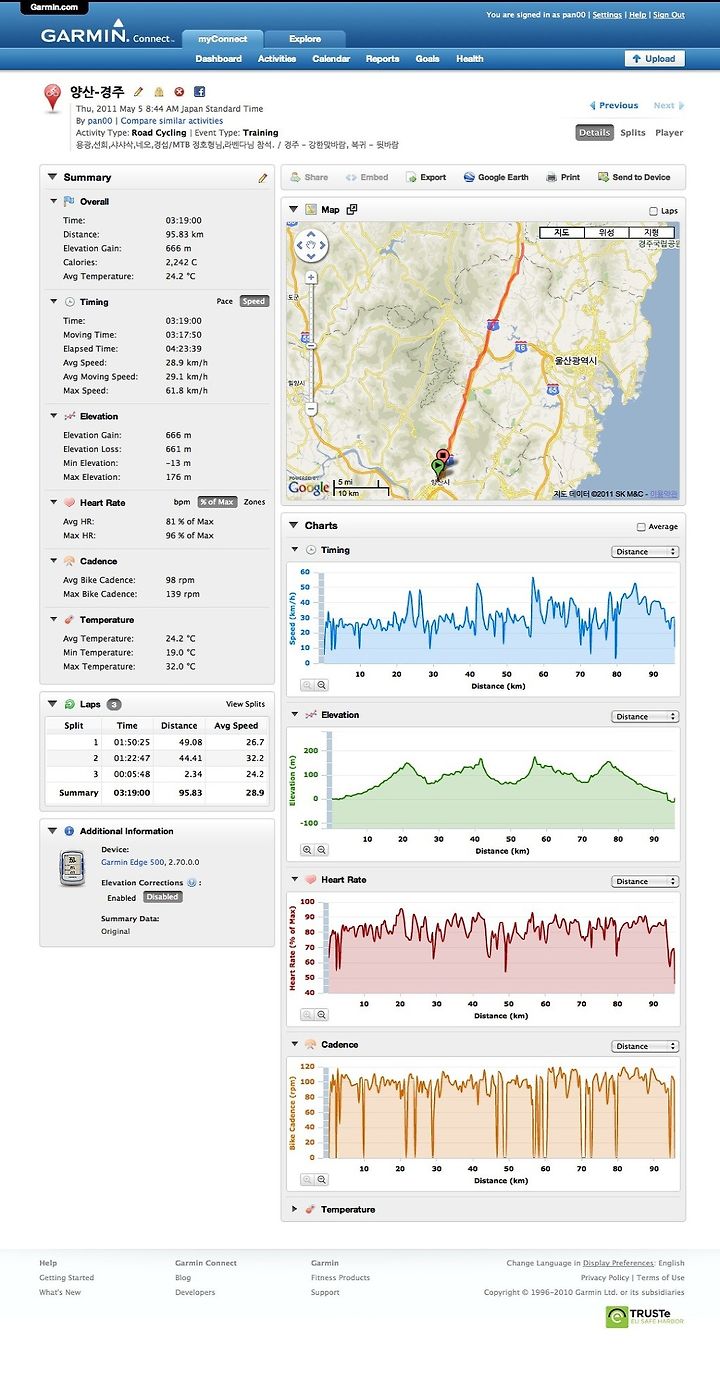
Task: Click the zoom-out magnifier under Heart Rate chart
Action: (x=322, y=1015)
